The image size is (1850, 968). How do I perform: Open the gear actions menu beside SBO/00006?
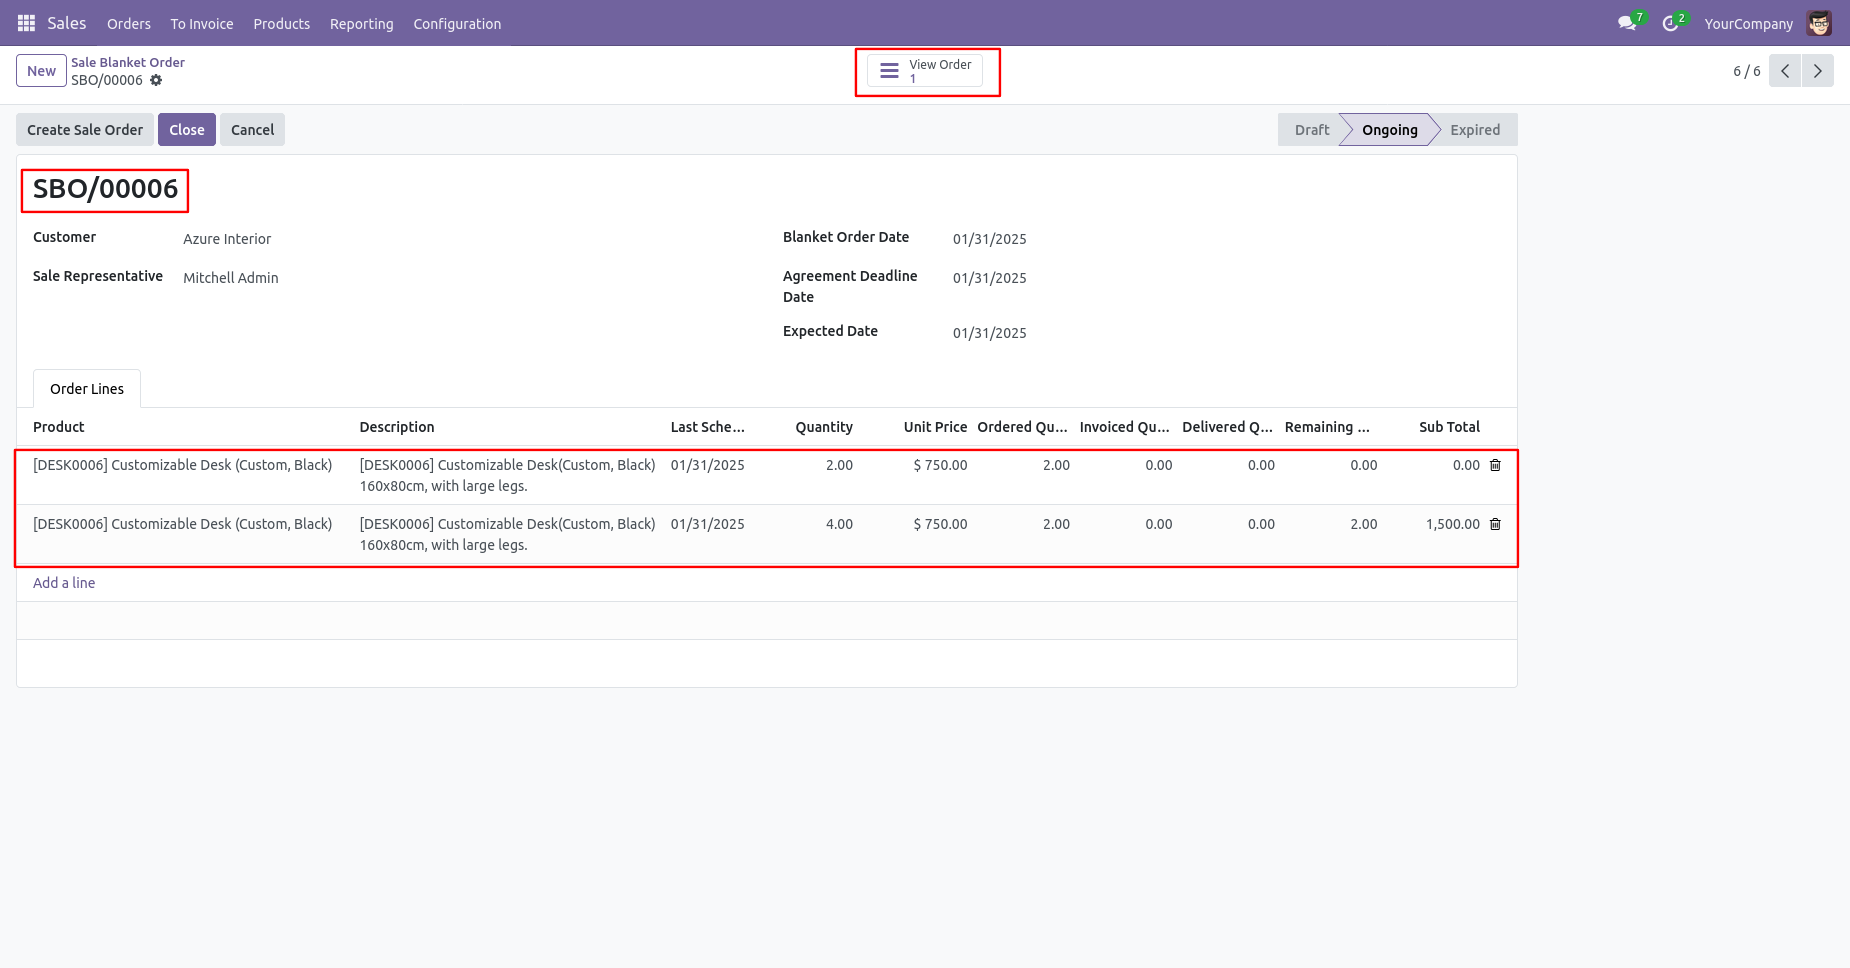156,80
